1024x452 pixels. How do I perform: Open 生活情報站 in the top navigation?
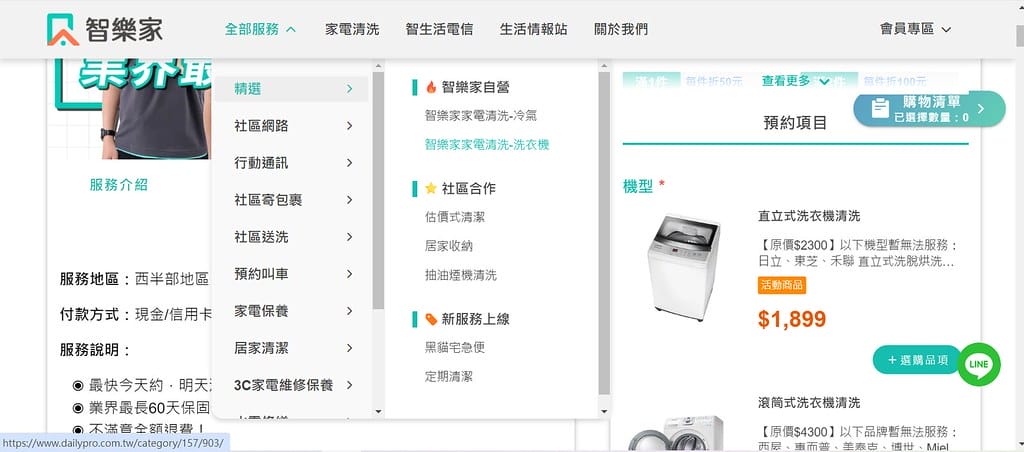[x=534, y=29]
